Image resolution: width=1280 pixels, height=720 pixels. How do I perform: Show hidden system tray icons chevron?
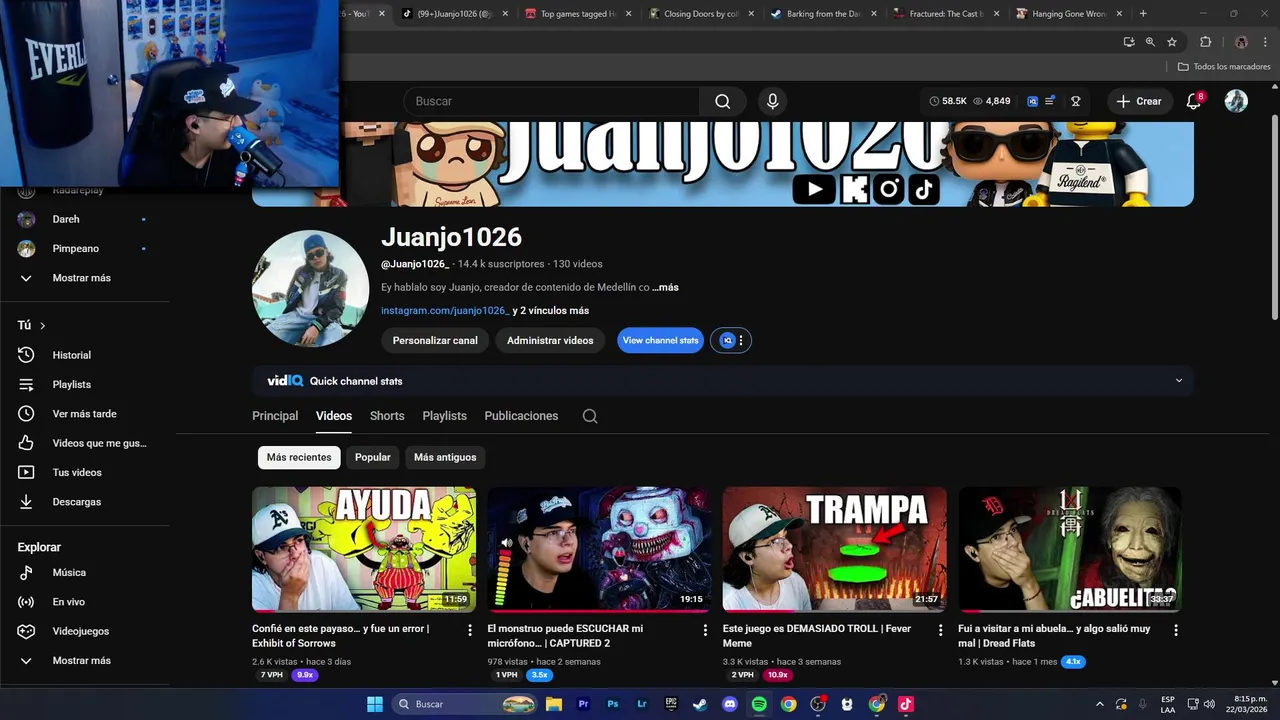1100,704
